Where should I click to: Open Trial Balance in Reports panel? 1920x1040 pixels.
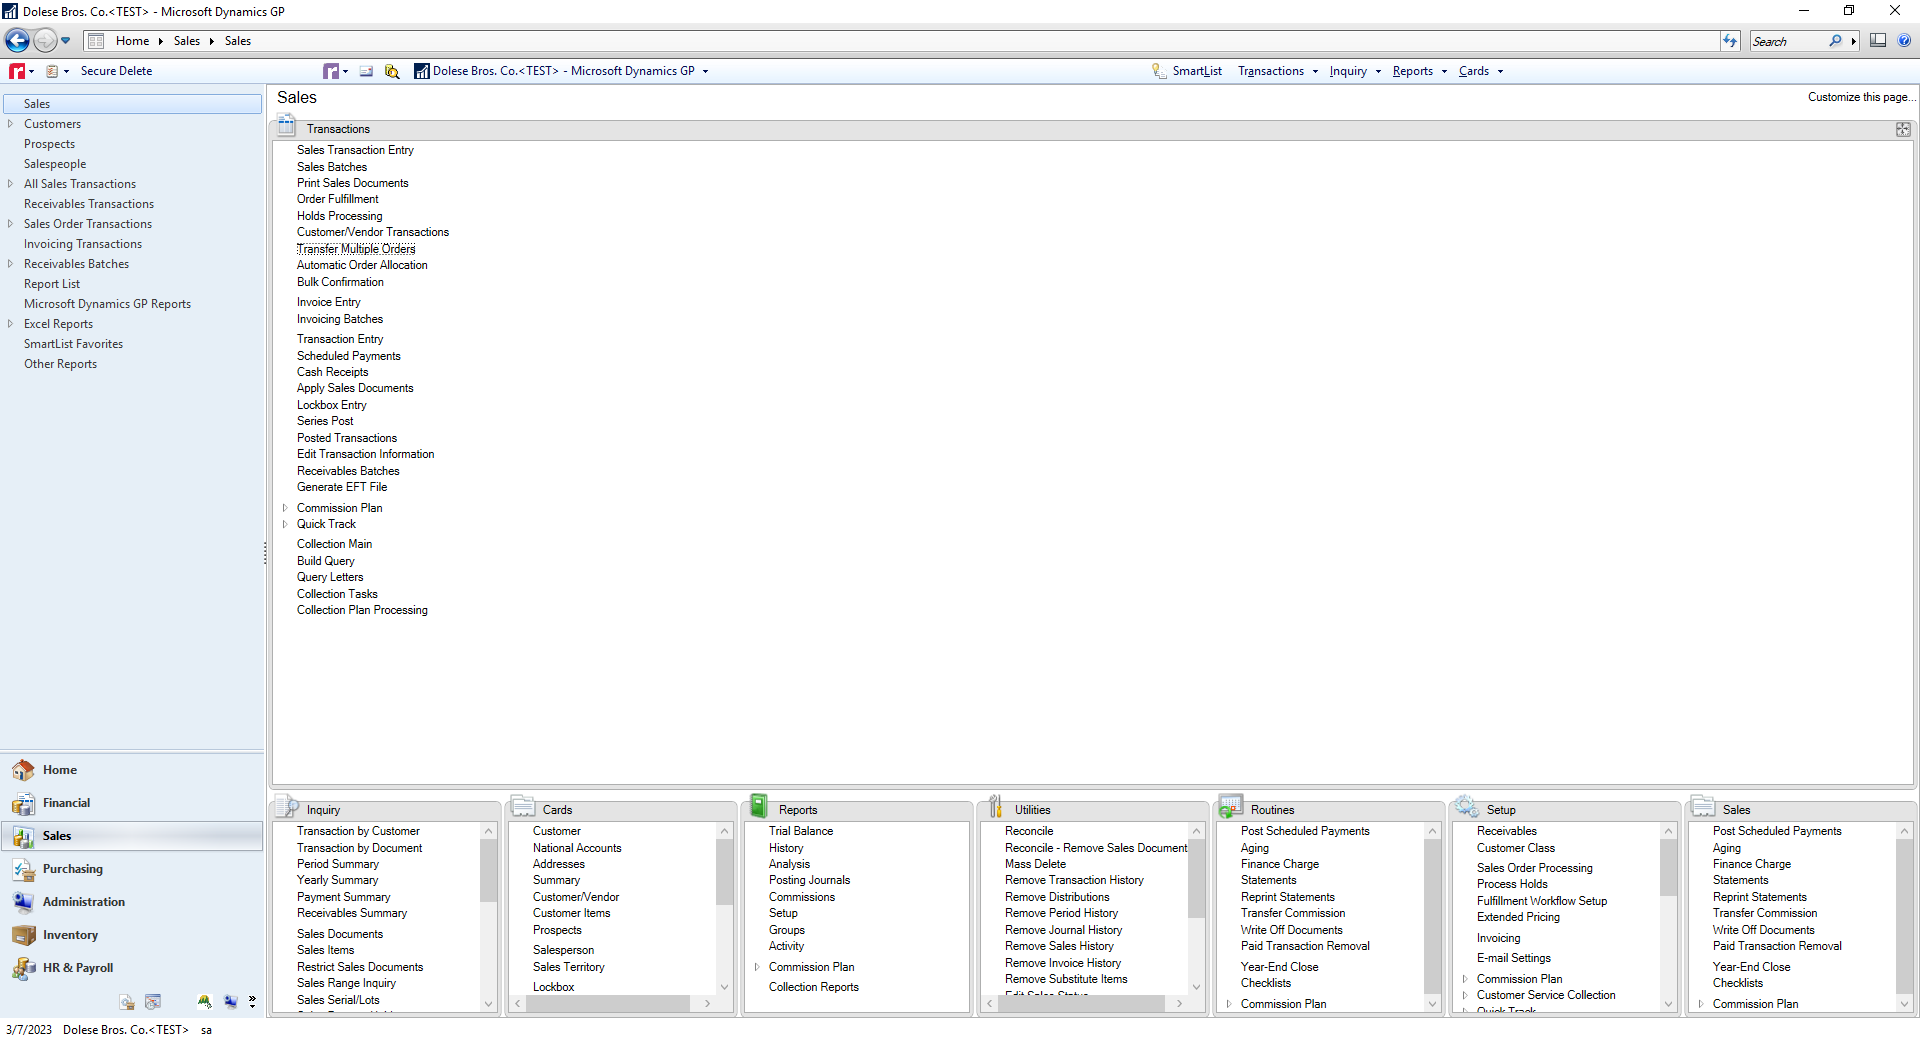click(801, 831)
